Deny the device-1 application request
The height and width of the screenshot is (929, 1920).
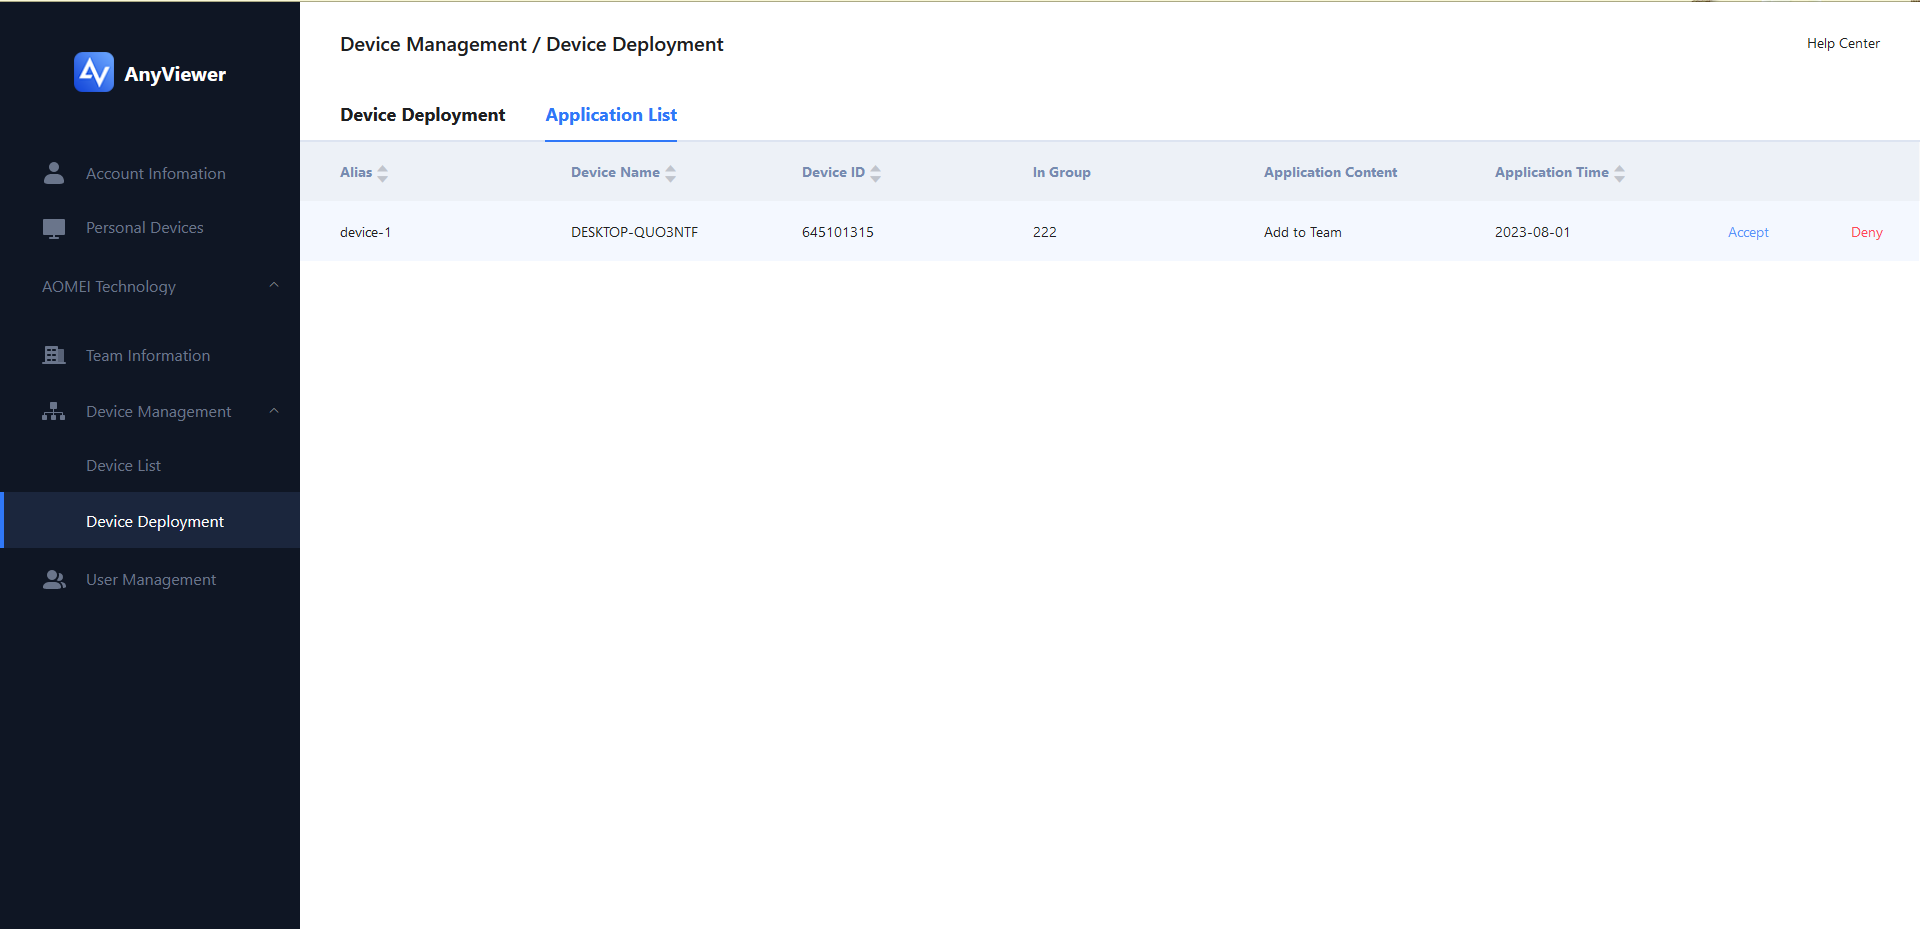(1866, 232)
